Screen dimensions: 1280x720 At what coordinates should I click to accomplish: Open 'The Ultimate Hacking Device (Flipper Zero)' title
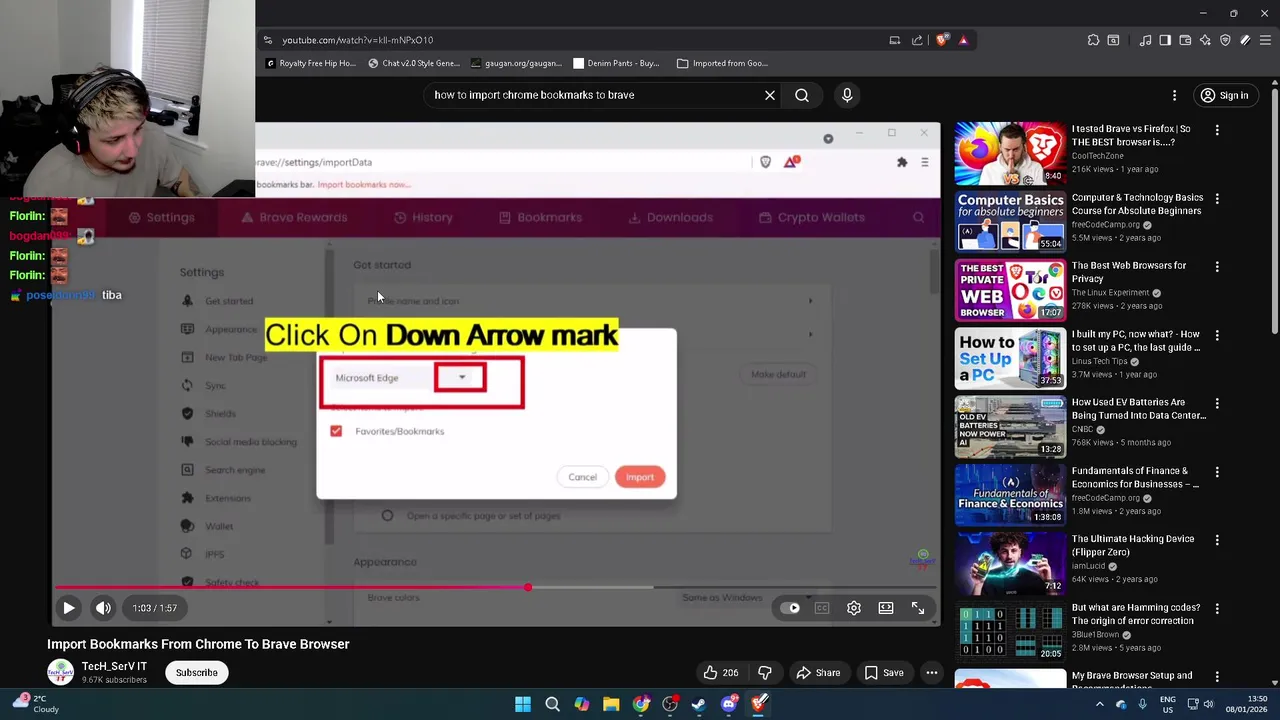pos(1132,545)
